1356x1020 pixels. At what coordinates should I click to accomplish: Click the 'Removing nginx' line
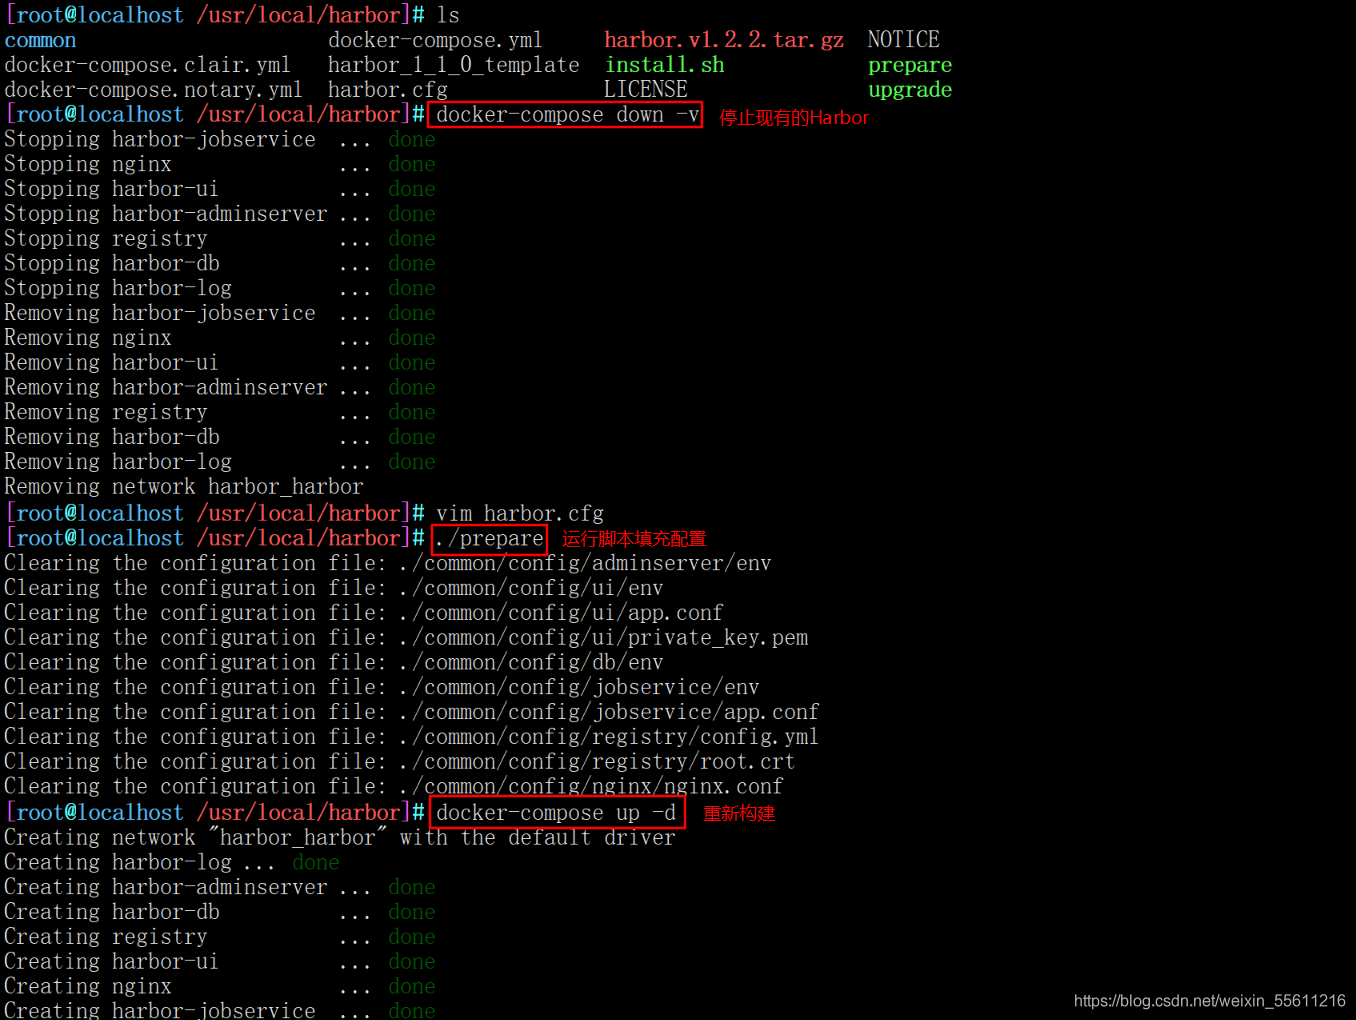tap(220, 339)
